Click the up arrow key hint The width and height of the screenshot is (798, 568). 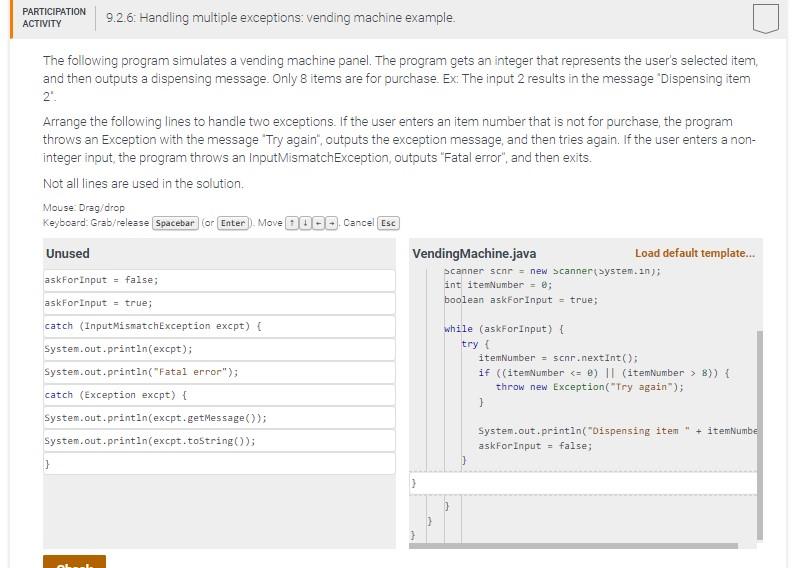(x=292, y=223)
